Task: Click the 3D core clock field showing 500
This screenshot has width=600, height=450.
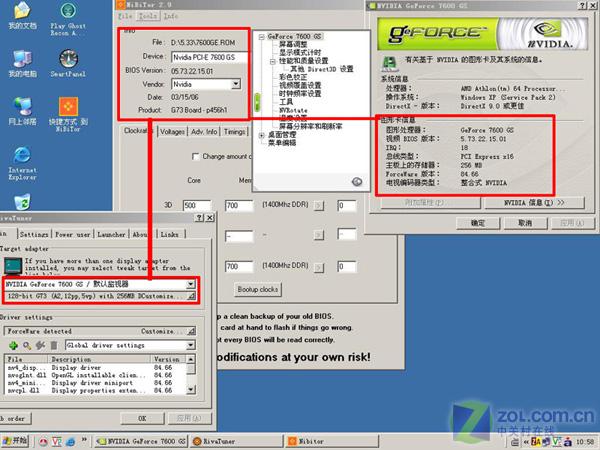Action: pyautogui.click(x=197, y=205)
